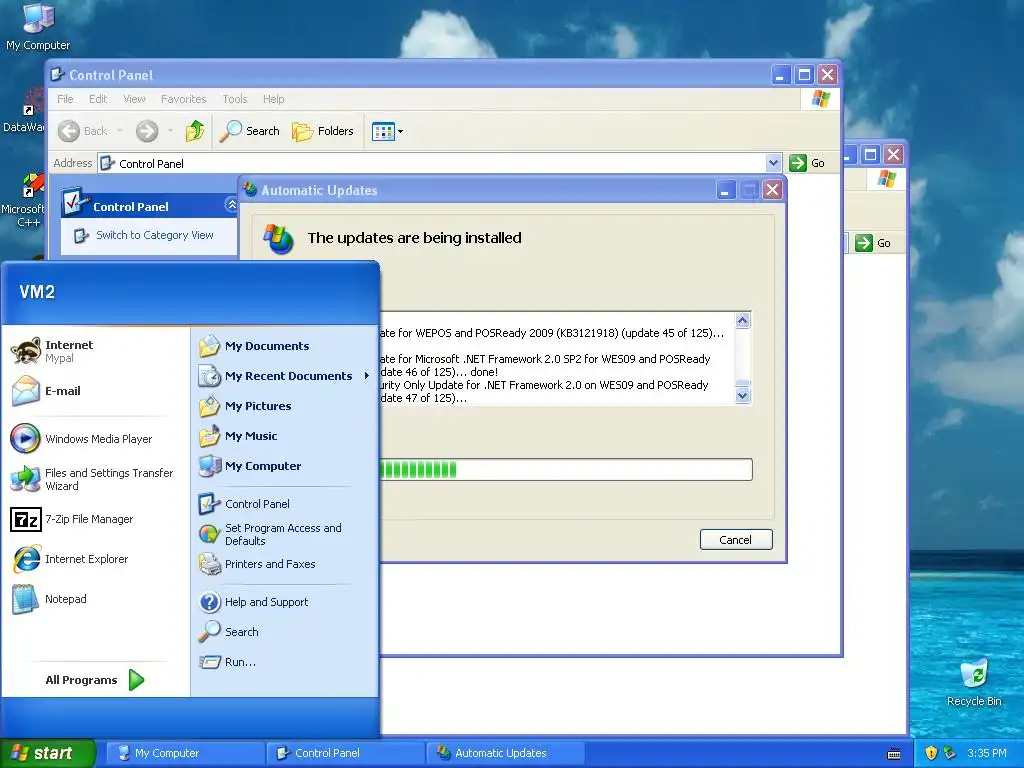Open Files and Settings Transfer Wizard
The height and width of the screenshot is (768, 1024).
click(95, 479)
